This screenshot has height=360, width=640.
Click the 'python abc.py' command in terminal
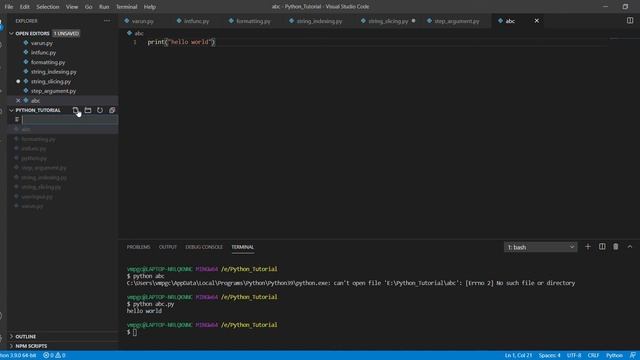(x=153, y=304)
